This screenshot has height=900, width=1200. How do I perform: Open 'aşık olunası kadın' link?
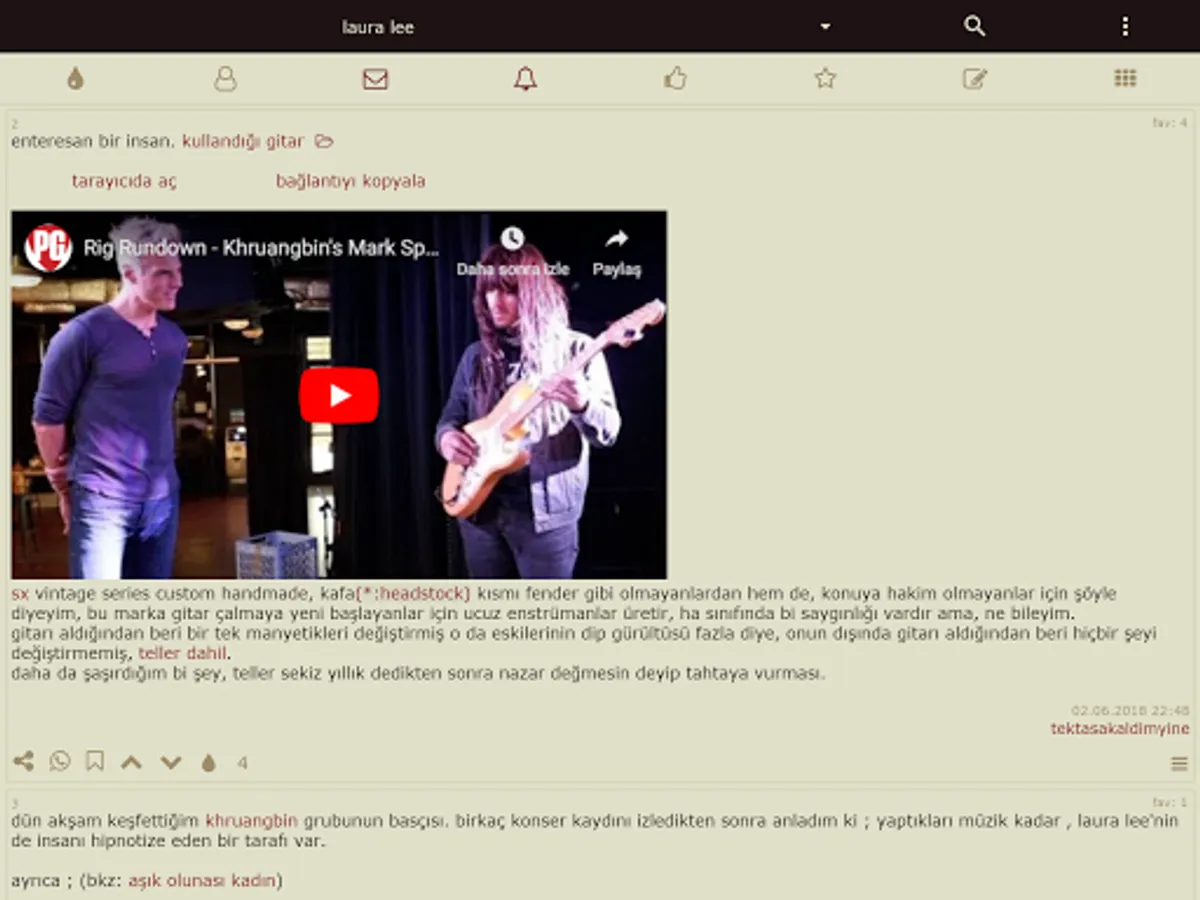(202, 881)
